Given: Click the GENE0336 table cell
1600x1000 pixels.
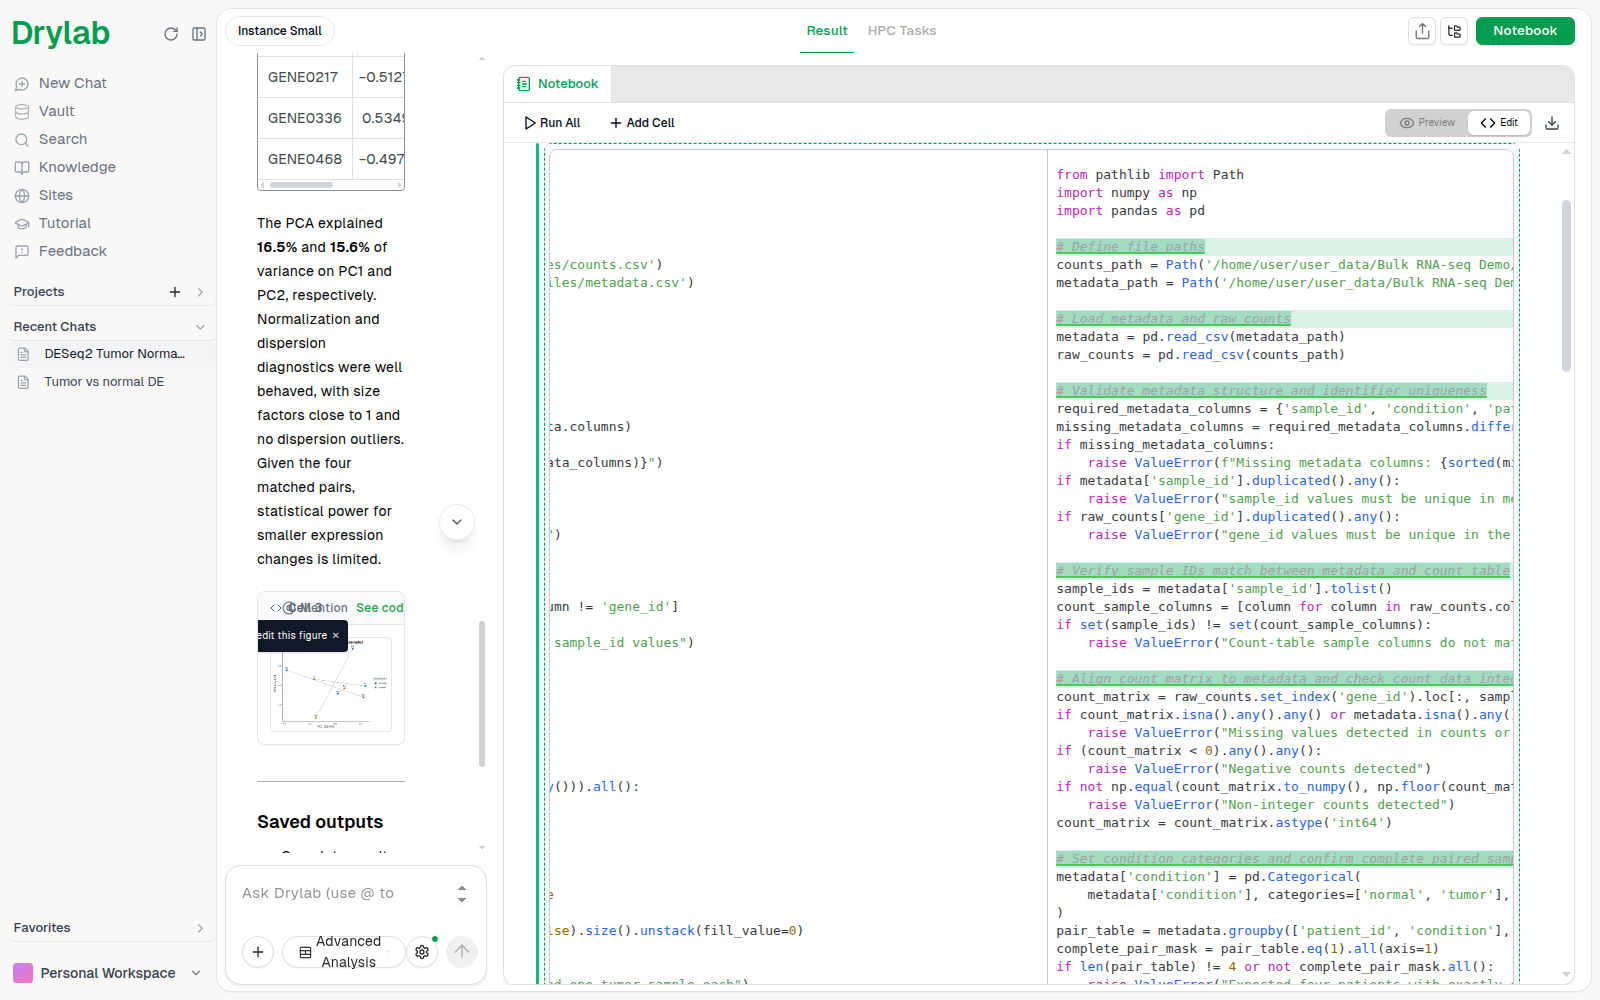Looking at the screenshot, I should [x=305, y=118].
